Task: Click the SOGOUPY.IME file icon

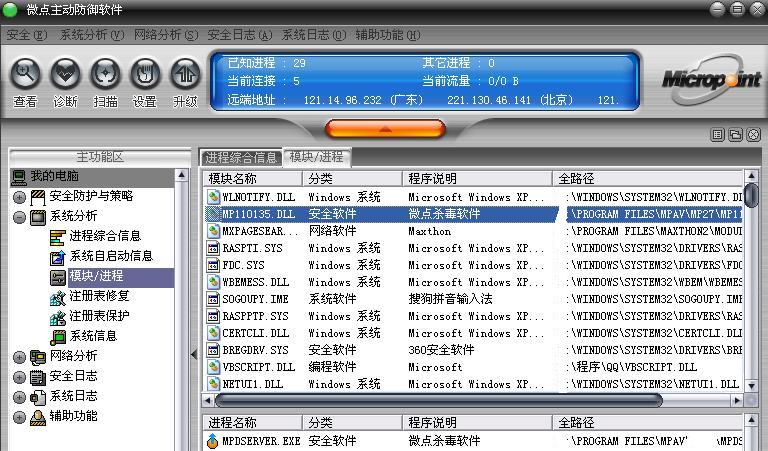Action: click(213, 299)
